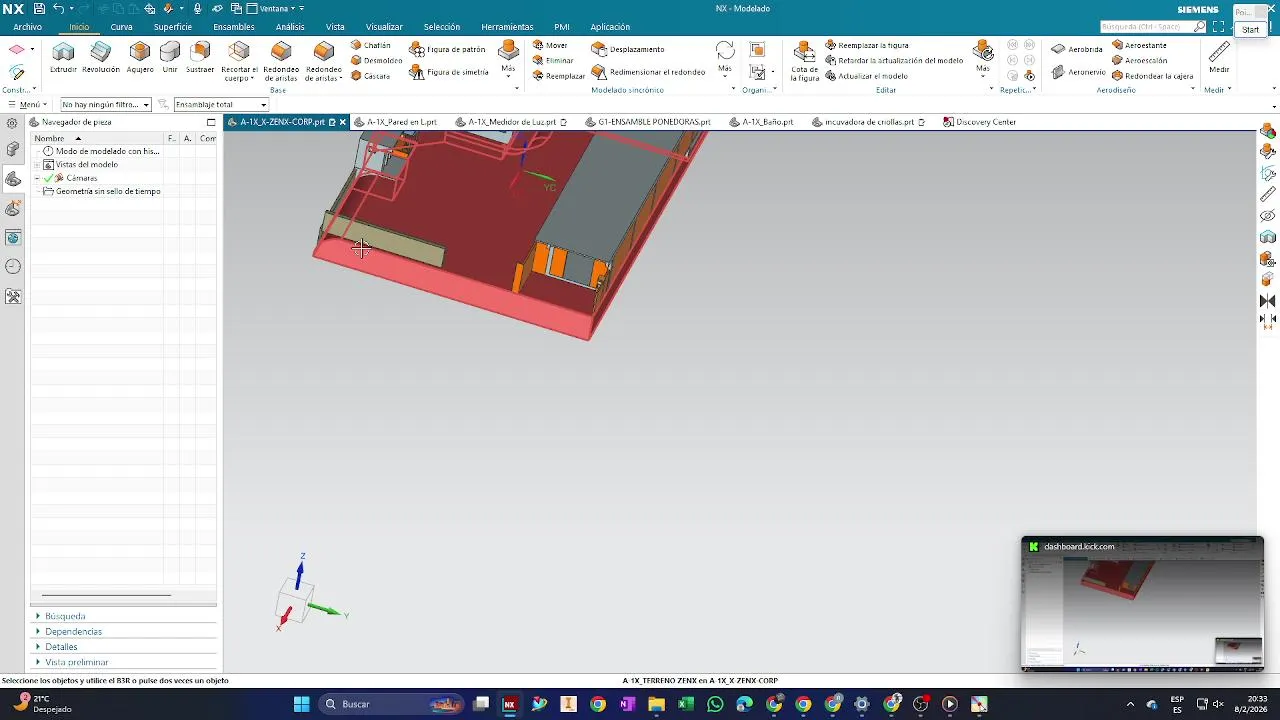Image resolution: width=1280 pixels, height=720 pixels.
Task: Click the Agujero hole tool
Action: (x=140, y=58)
